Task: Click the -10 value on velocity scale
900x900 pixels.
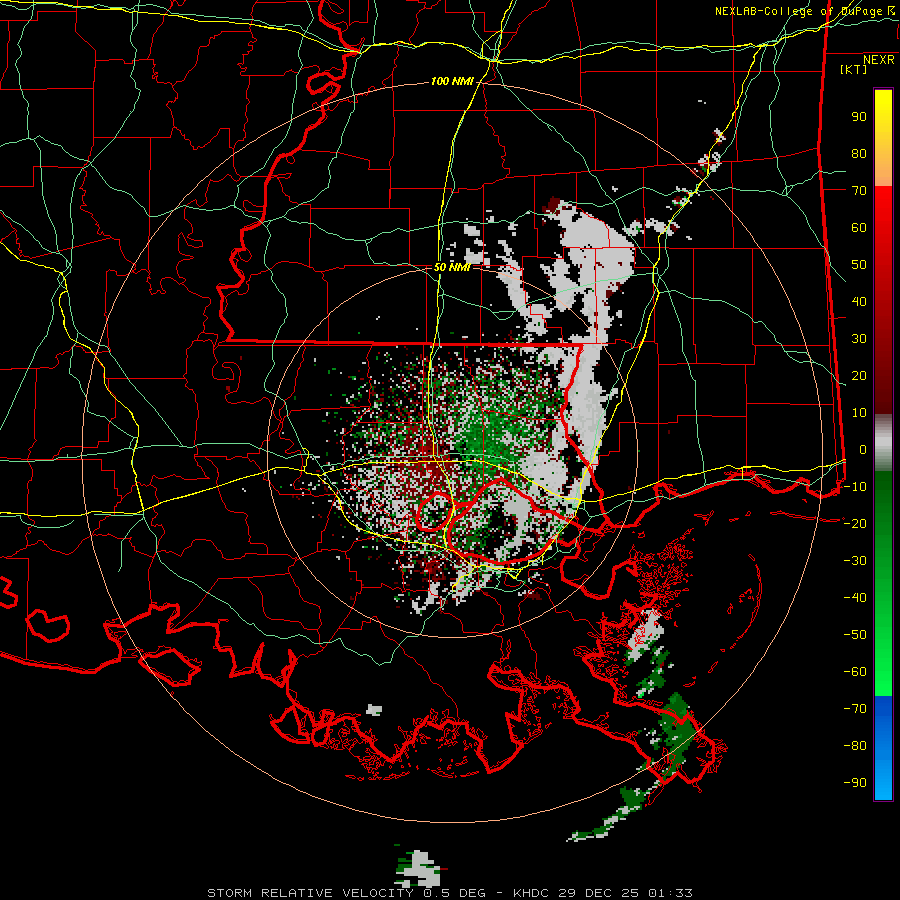Action: [855, 487]
